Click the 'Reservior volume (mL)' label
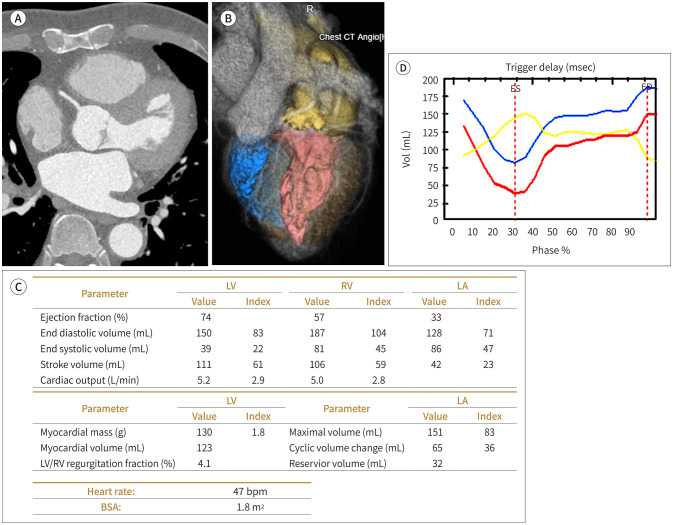The image size is (673, 525). pyautogui.click(x=338, y=464)
